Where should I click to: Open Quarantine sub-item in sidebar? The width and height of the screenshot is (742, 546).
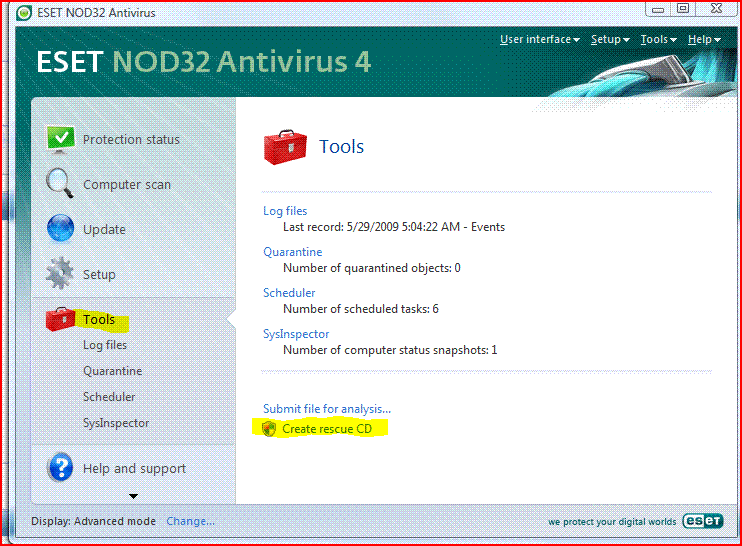coord(113,371)
